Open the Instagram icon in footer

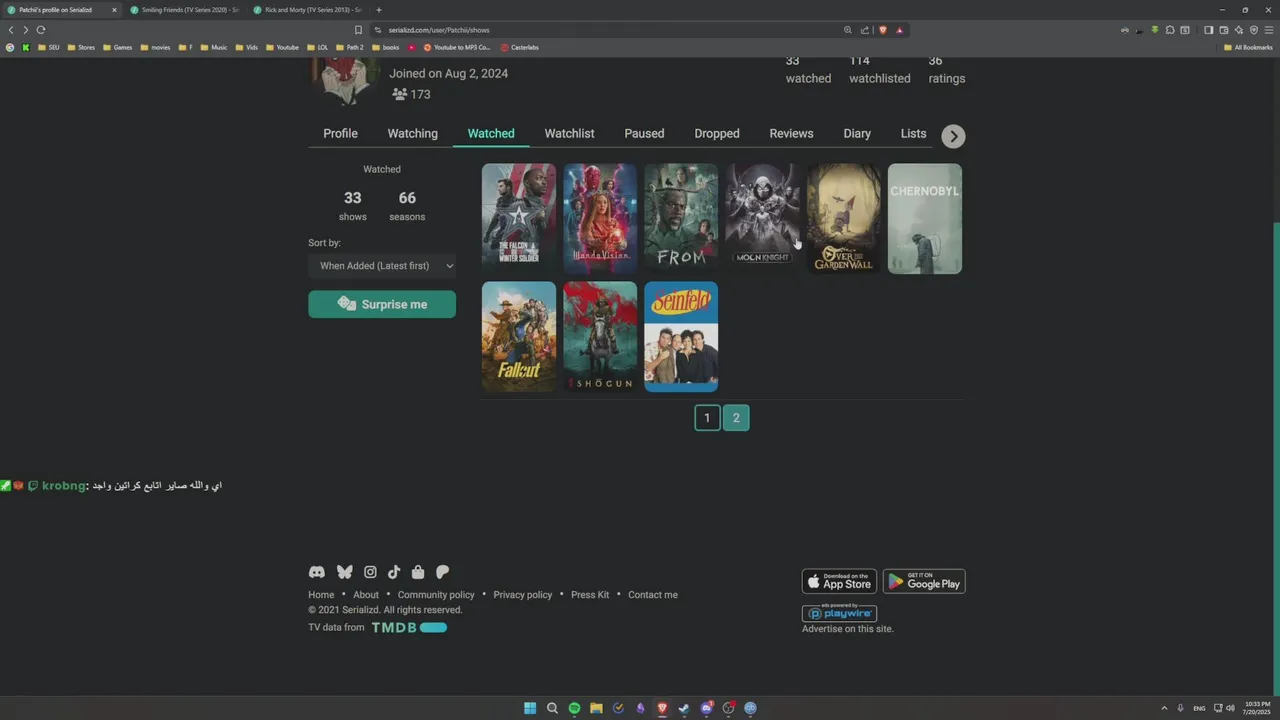[370, 572]
